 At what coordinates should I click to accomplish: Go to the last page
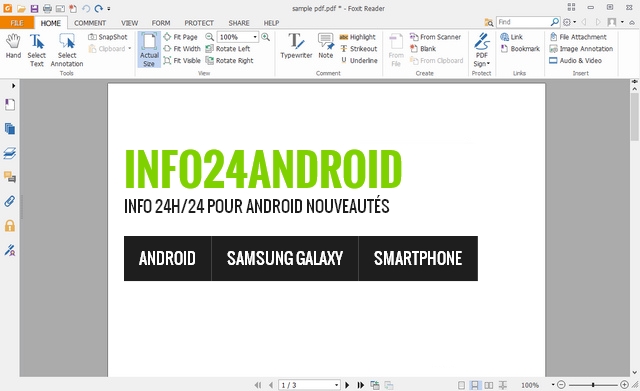pos(360,385)
